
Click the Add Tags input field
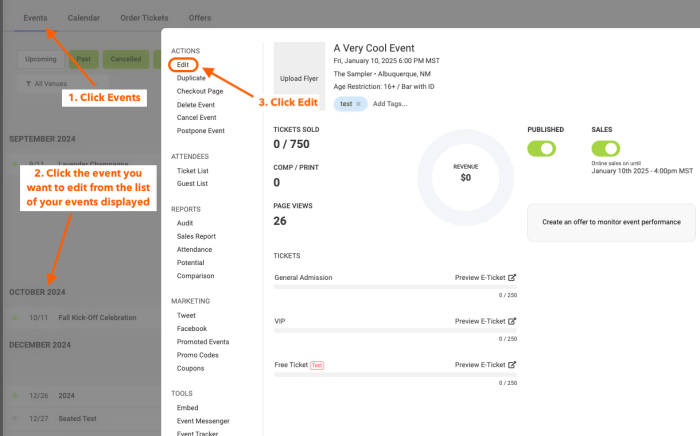(x=390, y=104)
